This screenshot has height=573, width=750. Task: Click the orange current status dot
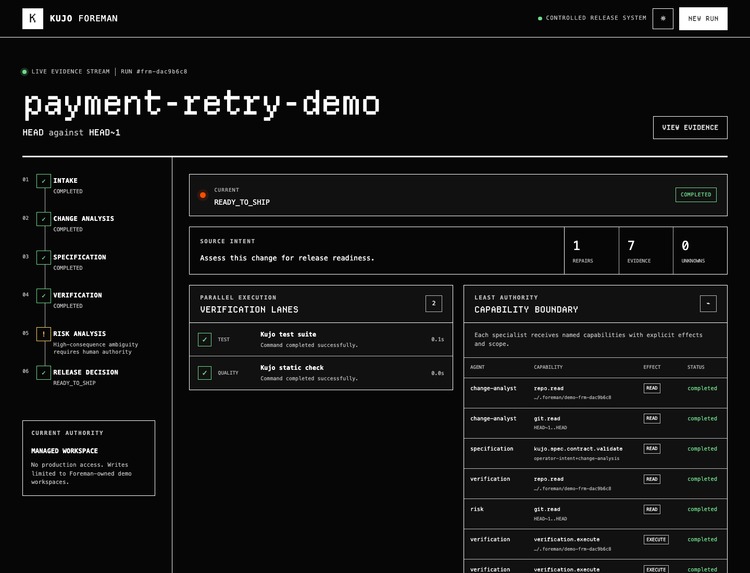(203, 195)
